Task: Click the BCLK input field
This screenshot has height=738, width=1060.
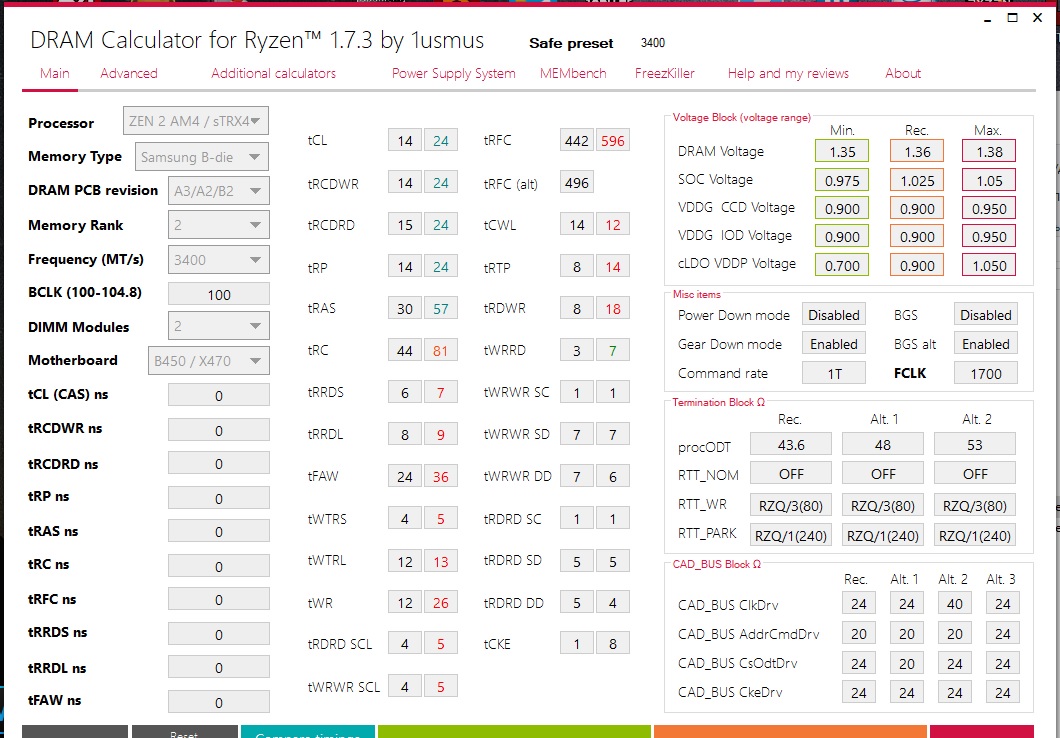Action: point(218,295)
